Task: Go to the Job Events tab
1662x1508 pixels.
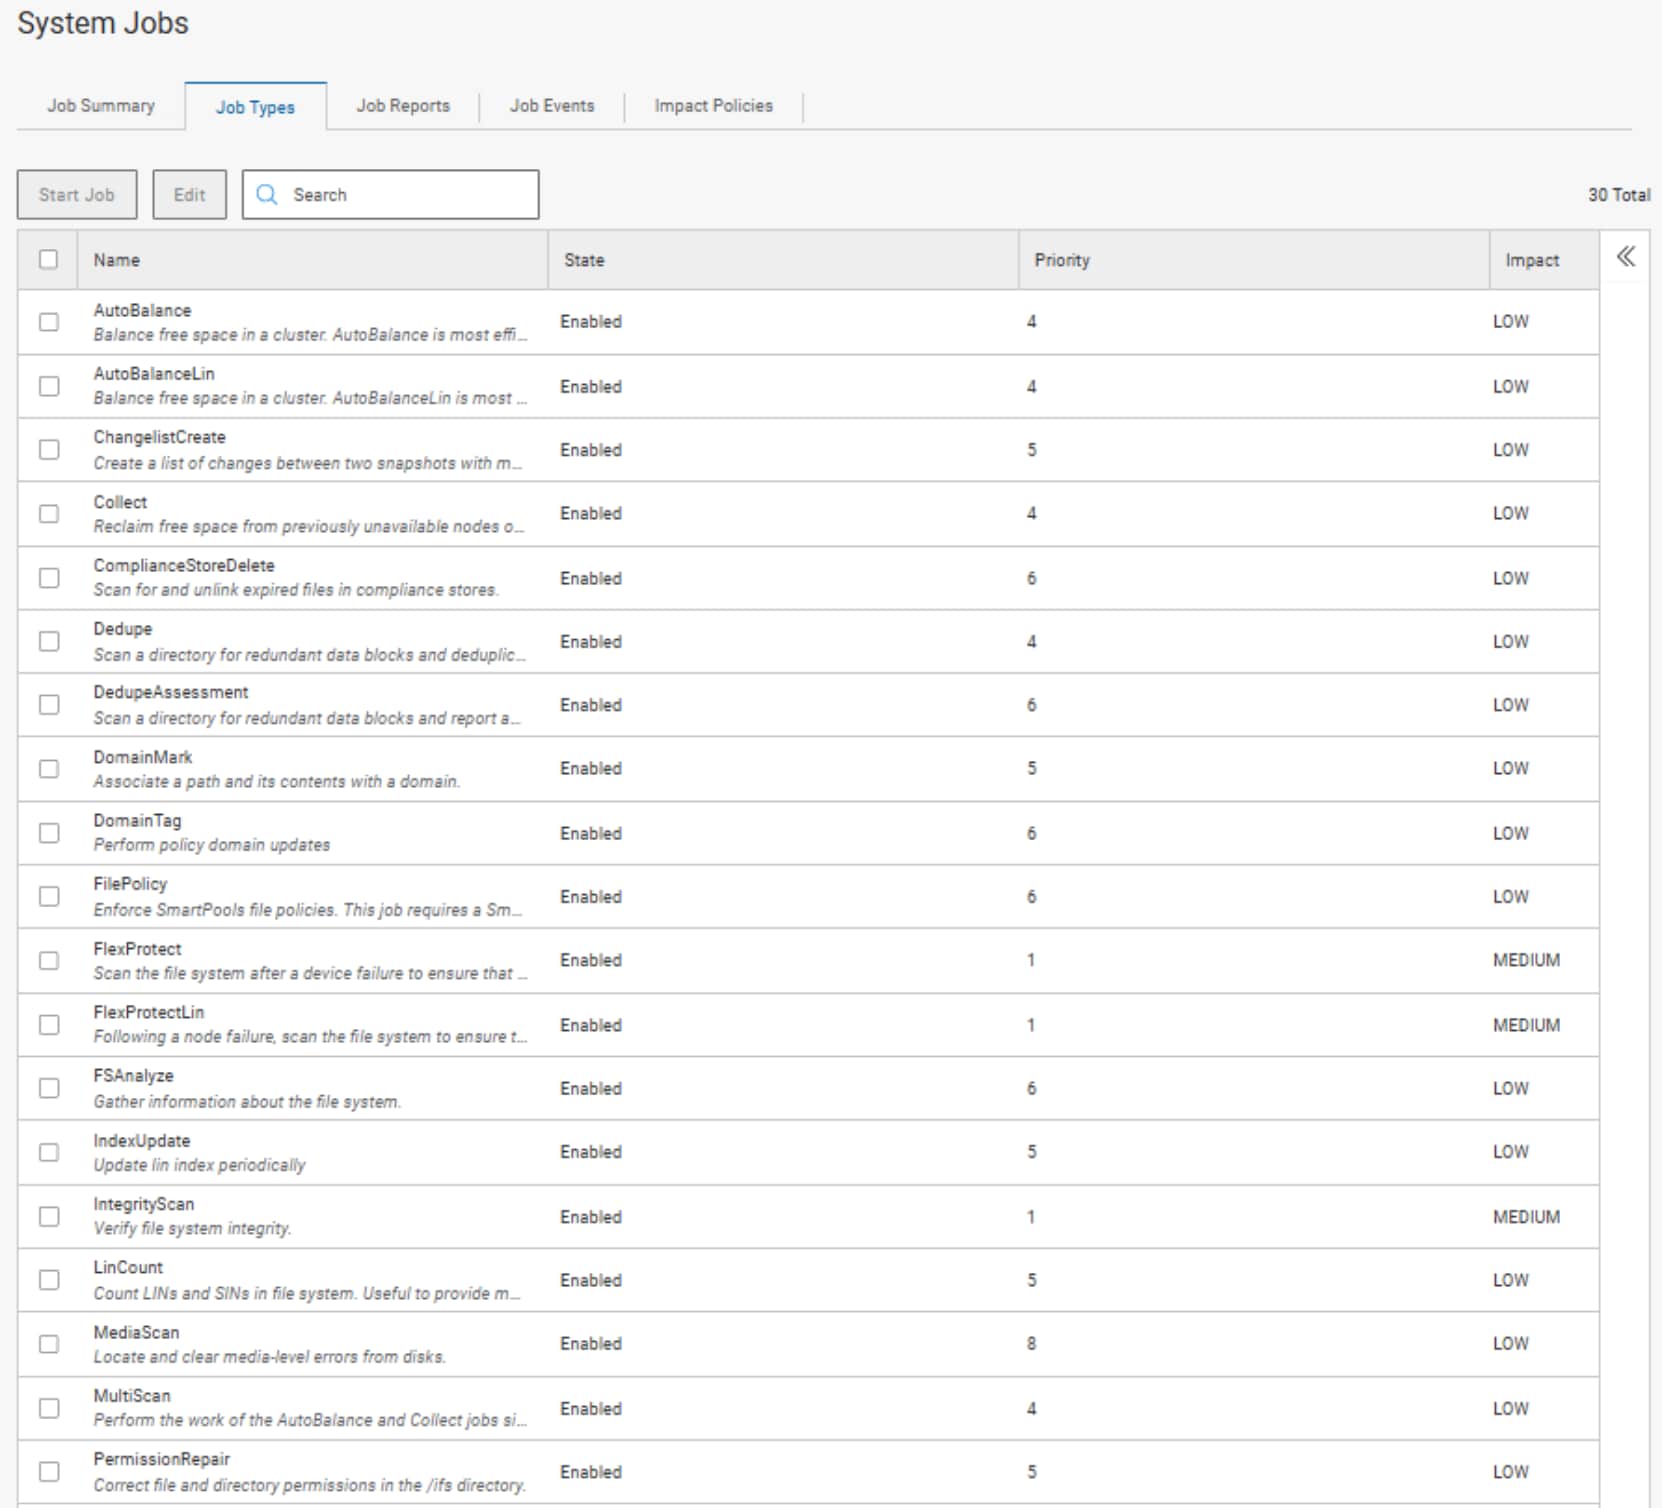Action: pos(552,105)
